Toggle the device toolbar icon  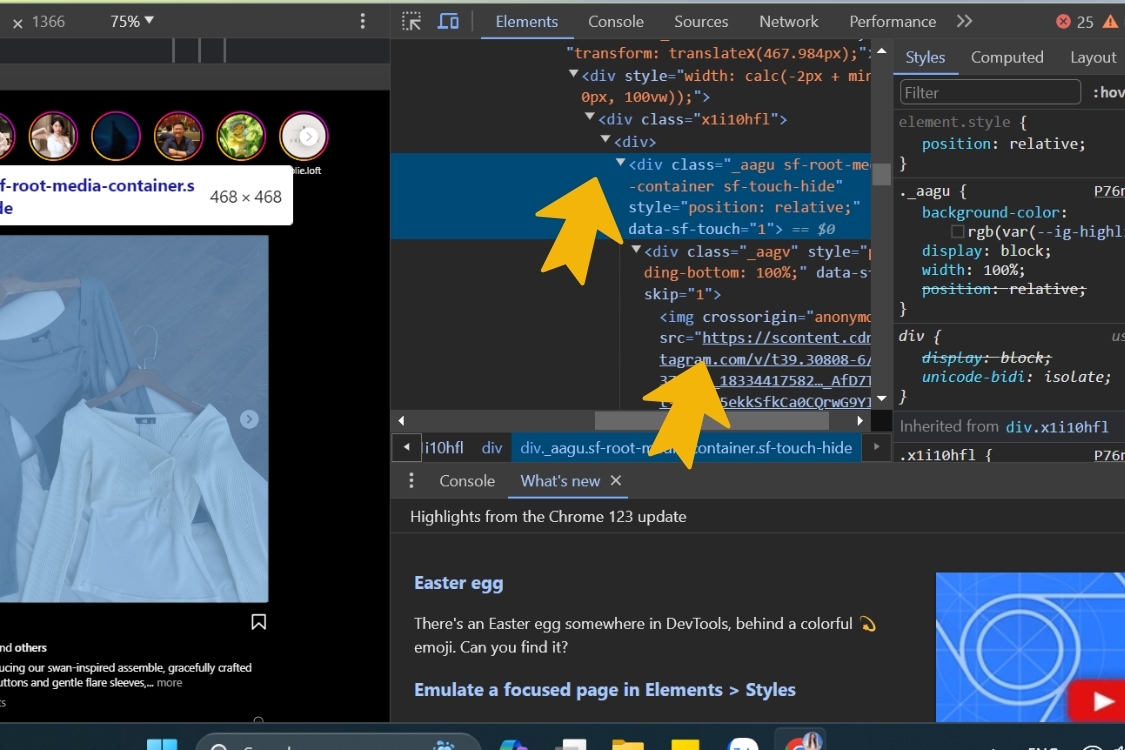[x=448, y=22]
